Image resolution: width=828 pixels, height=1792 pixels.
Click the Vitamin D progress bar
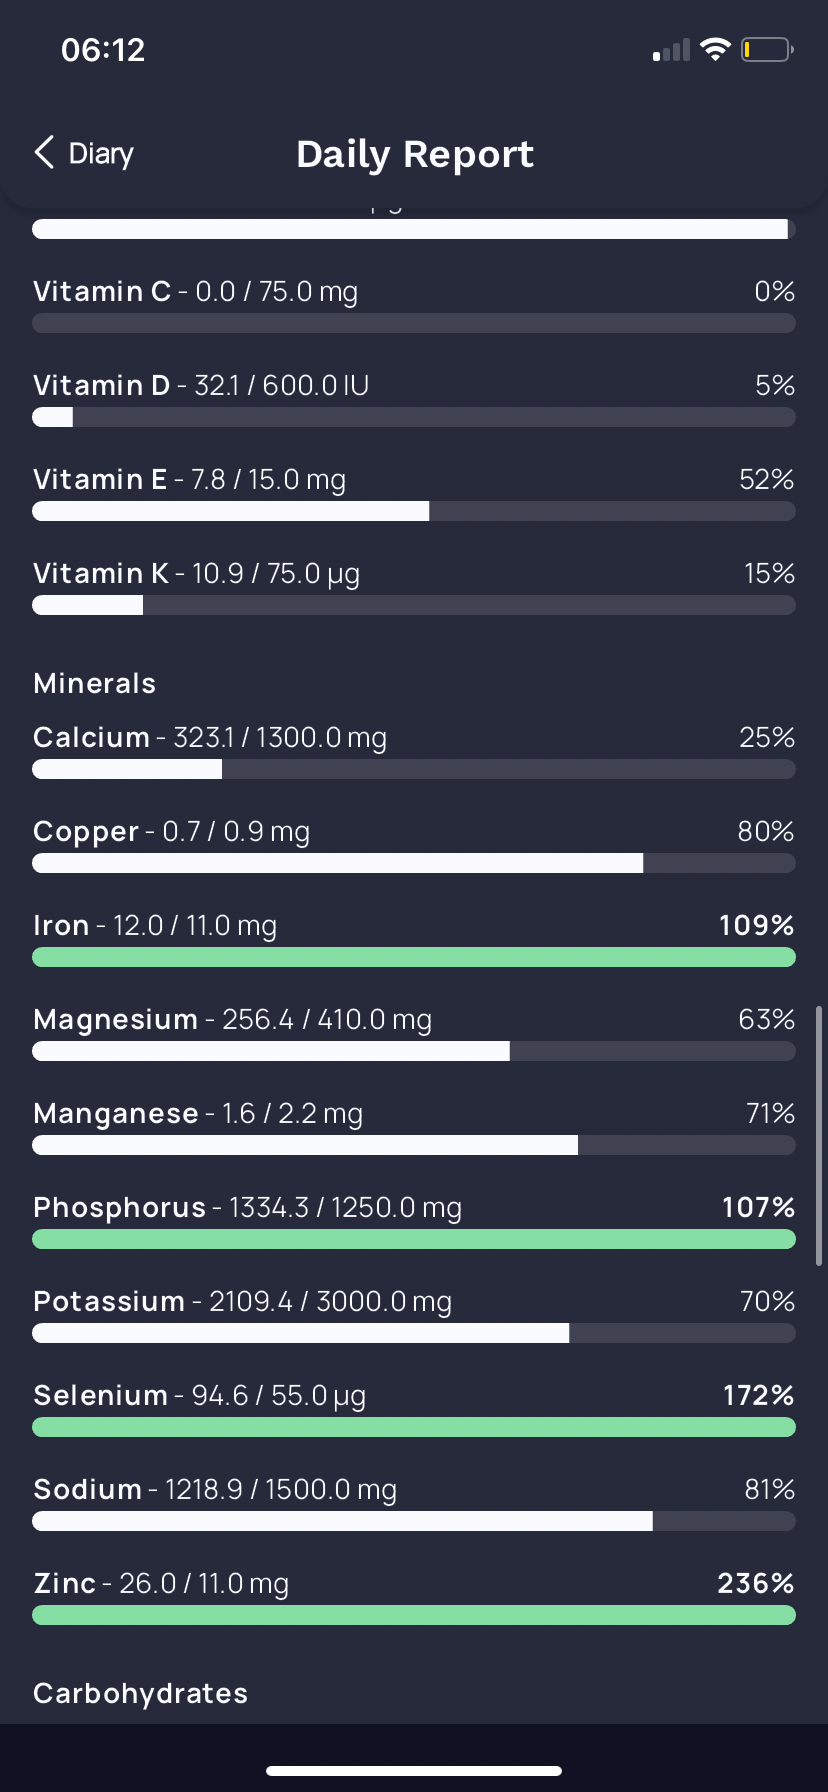pyautogui.click(x=414, y=417)
